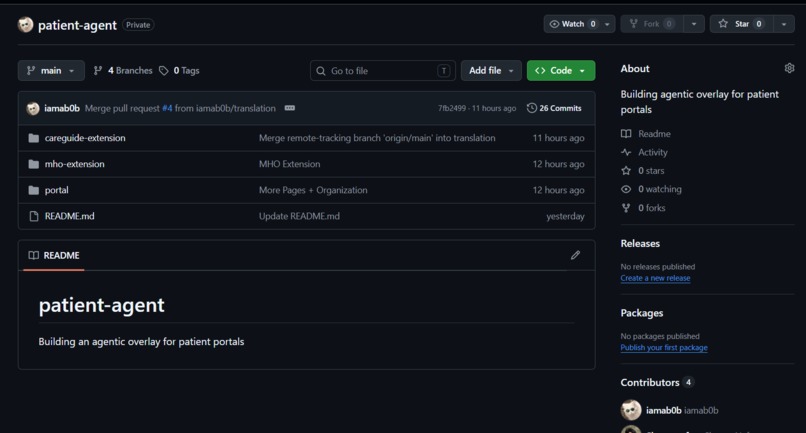This screenshot has width=806, height=433.
Task: Open the portal folder name
Action: click(x=57, y=190)
